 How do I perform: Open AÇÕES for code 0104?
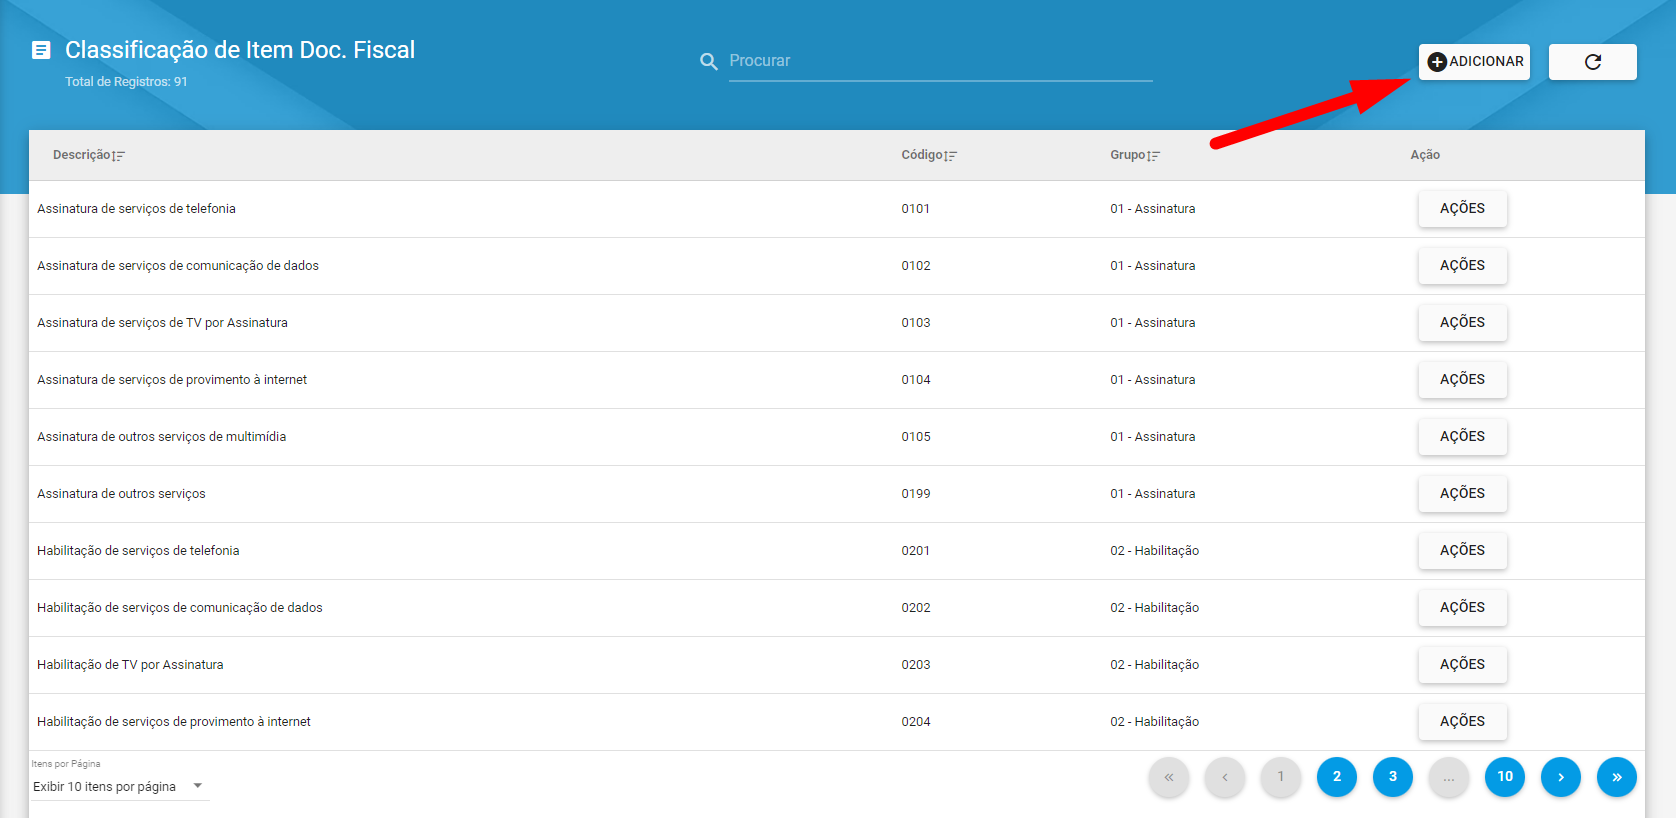pos(1462,380)
